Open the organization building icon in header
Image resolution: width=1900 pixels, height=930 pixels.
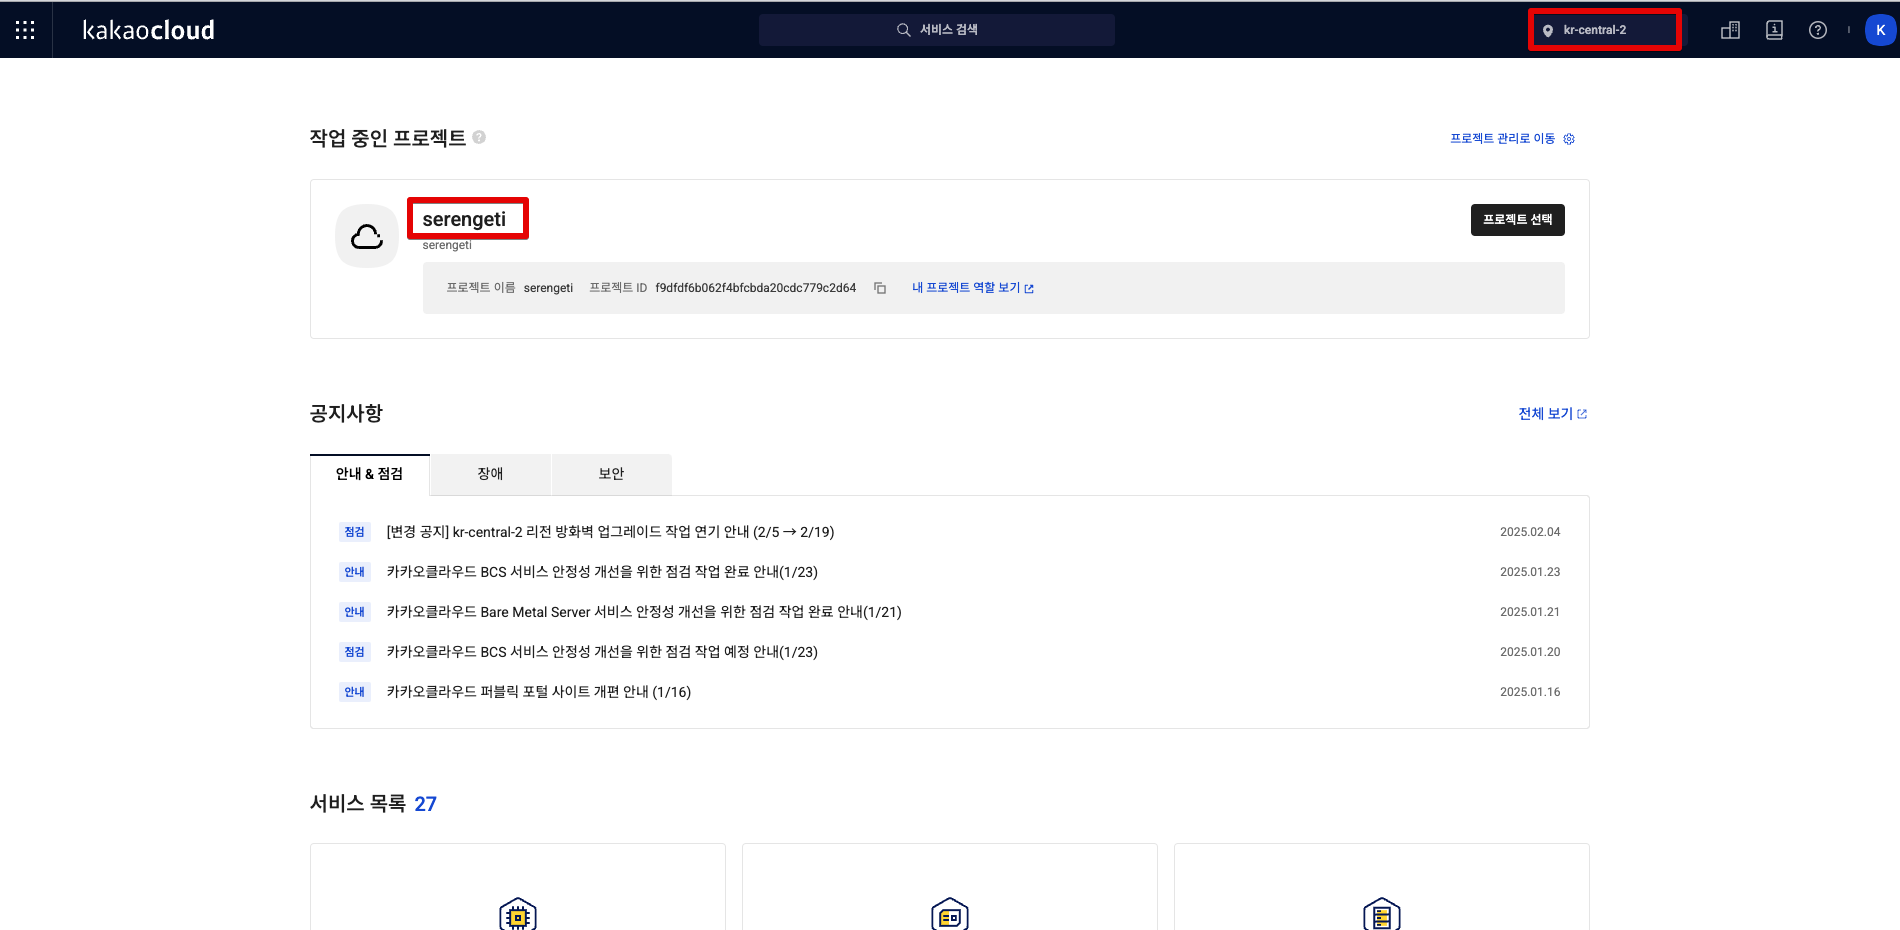pos(1730,30)
